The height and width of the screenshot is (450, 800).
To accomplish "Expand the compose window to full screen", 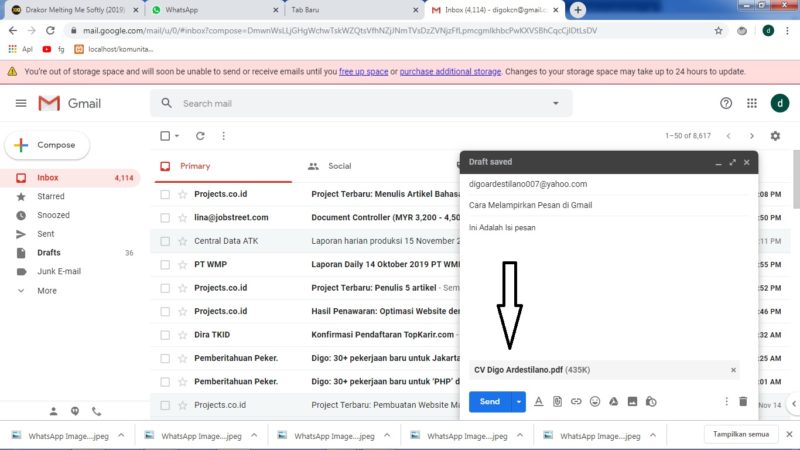I will (x=733, y=163).
